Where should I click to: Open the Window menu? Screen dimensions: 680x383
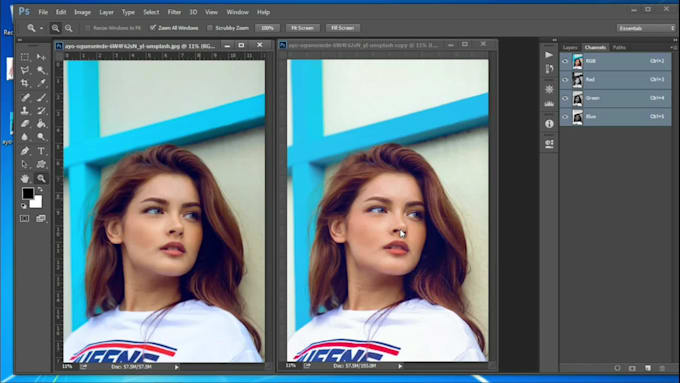click(238, 12)
